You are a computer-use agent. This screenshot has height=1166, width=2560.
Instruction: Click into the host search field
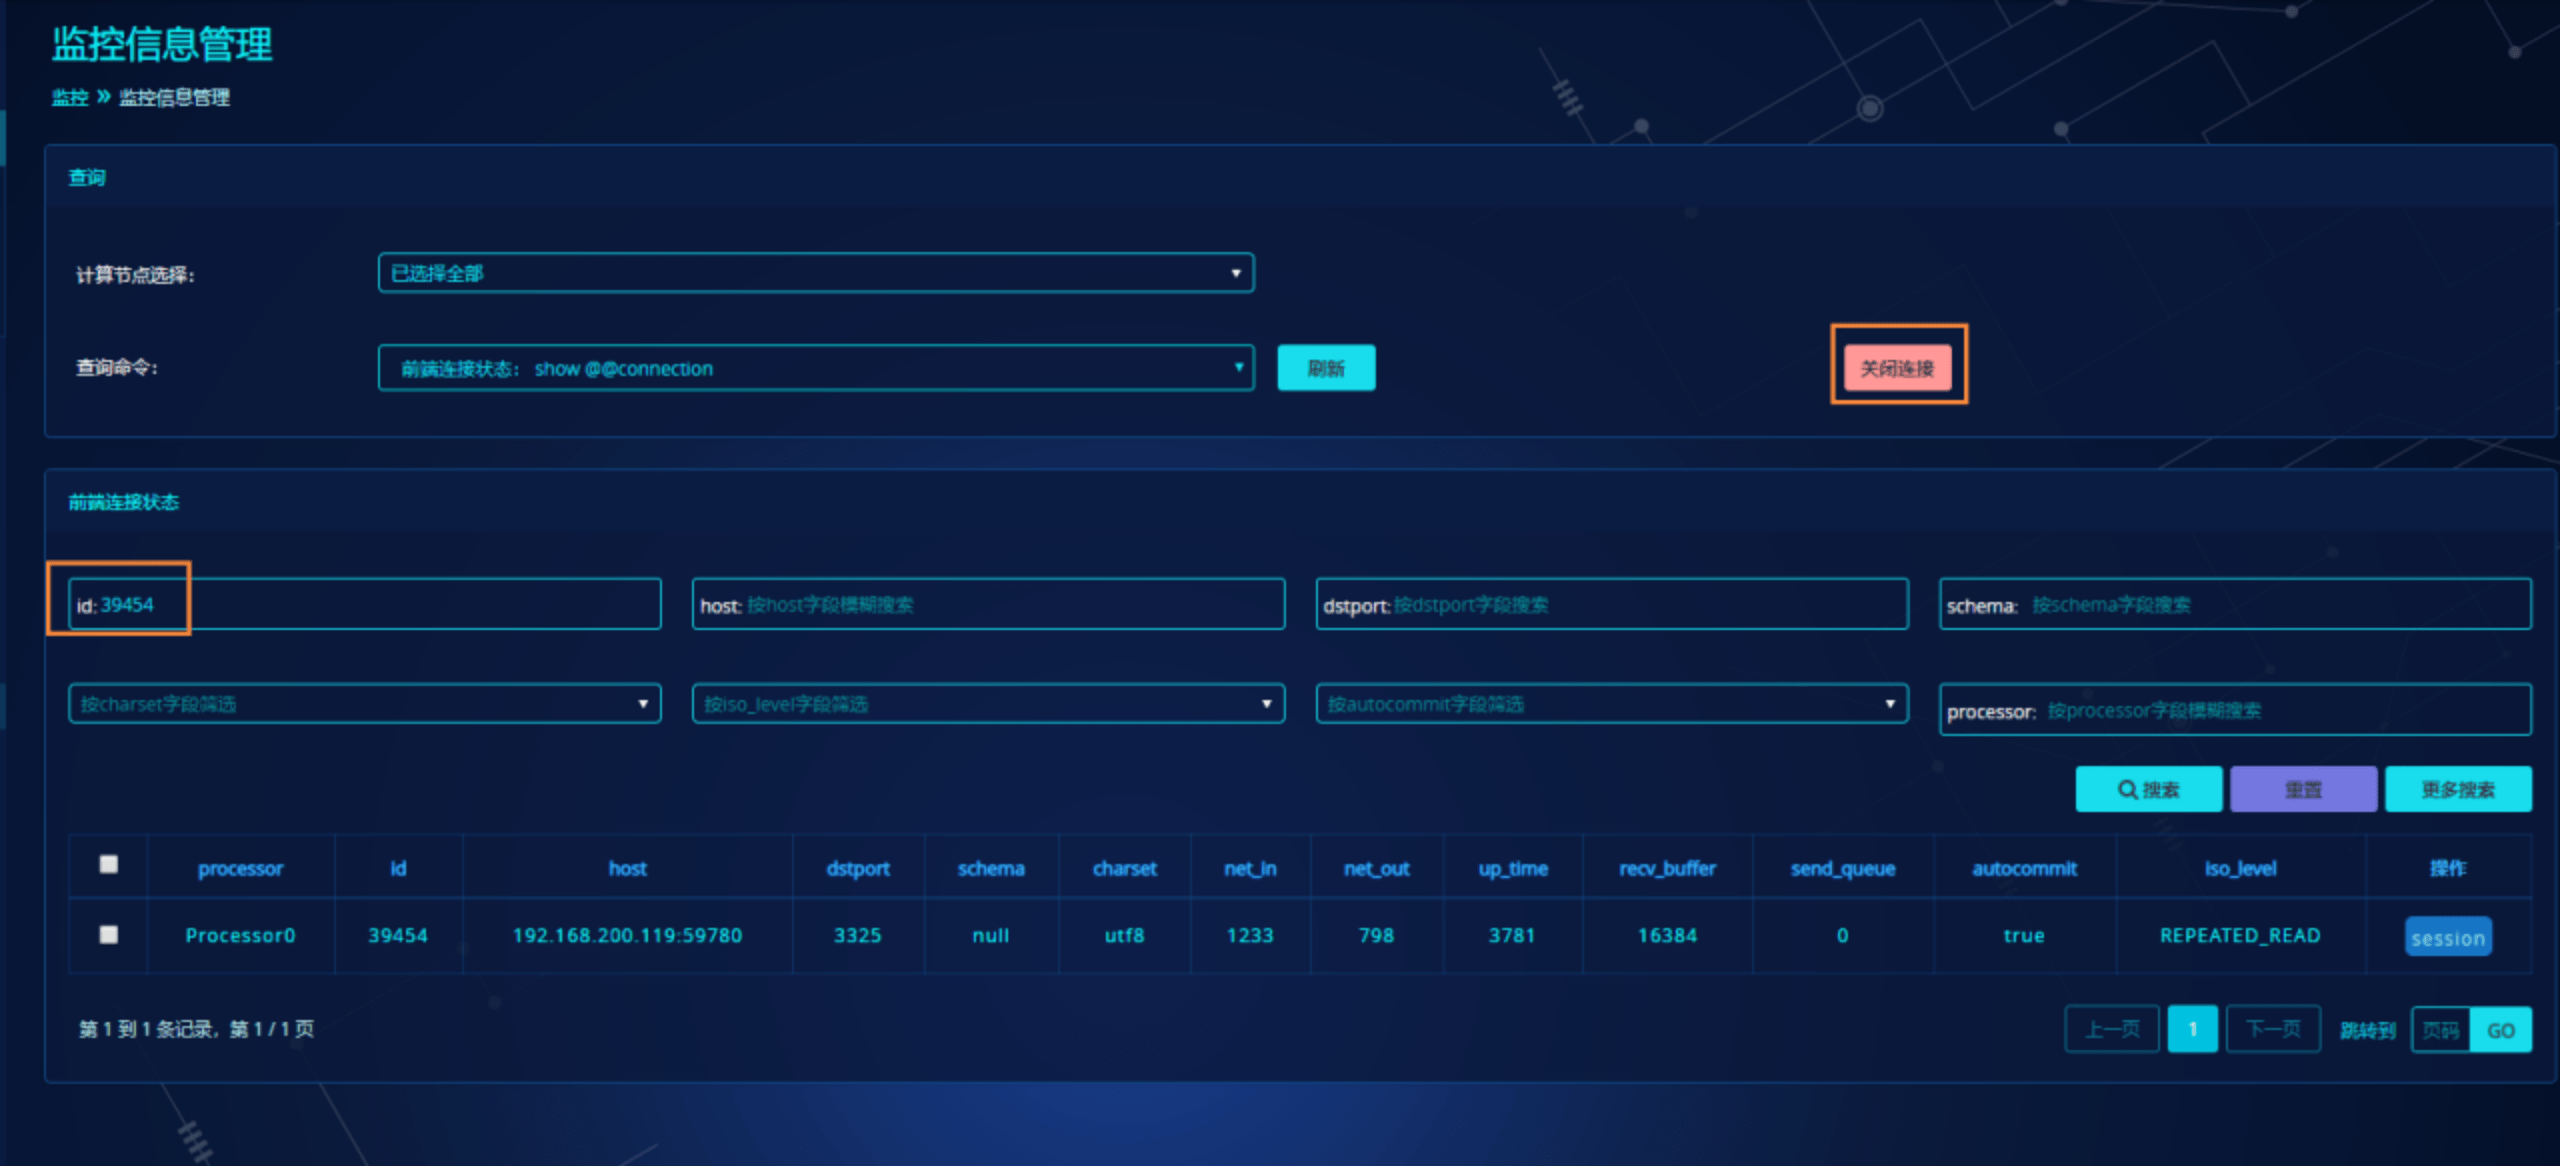(x=1010, y=605)
